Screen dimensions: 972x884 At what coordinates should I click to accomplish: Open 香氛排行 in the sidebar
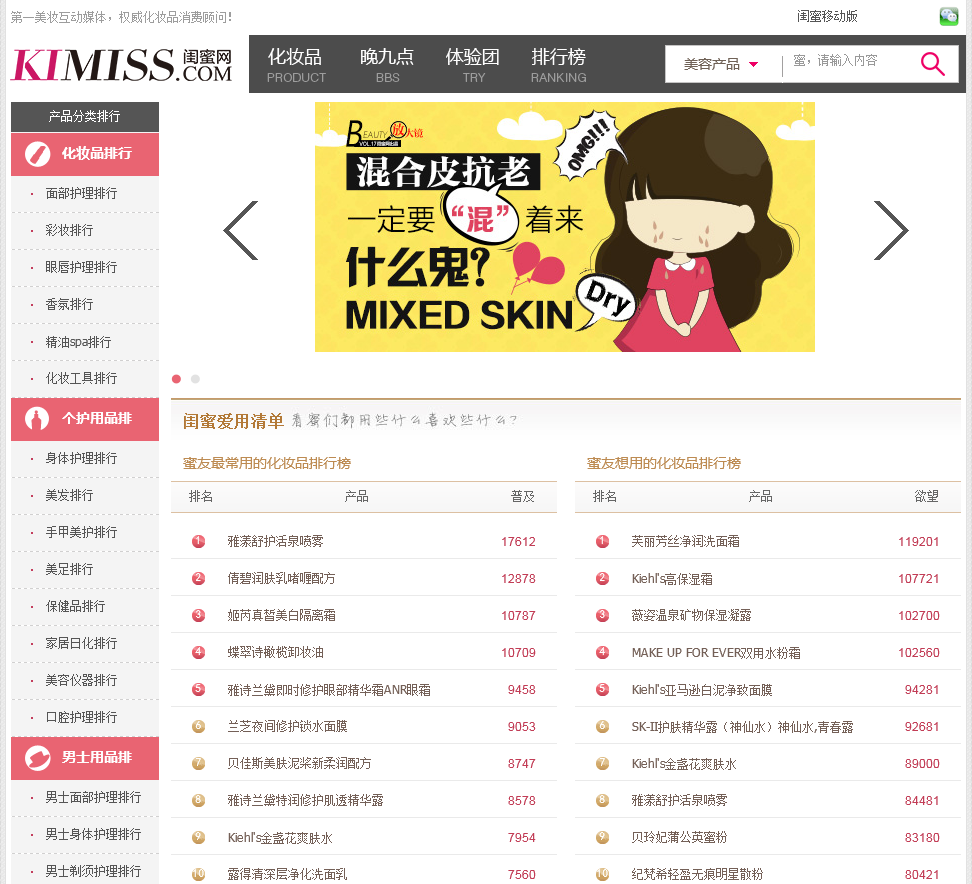[69, 304]
